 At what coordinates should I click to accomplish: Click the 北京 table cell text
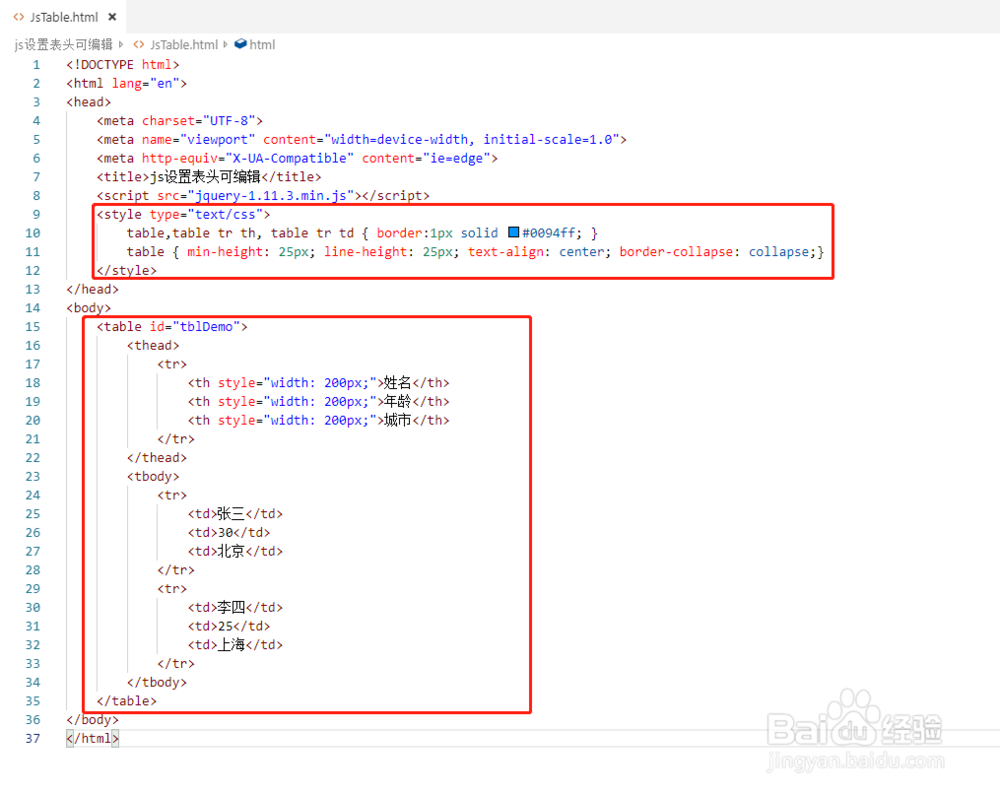tap(231, 551)
